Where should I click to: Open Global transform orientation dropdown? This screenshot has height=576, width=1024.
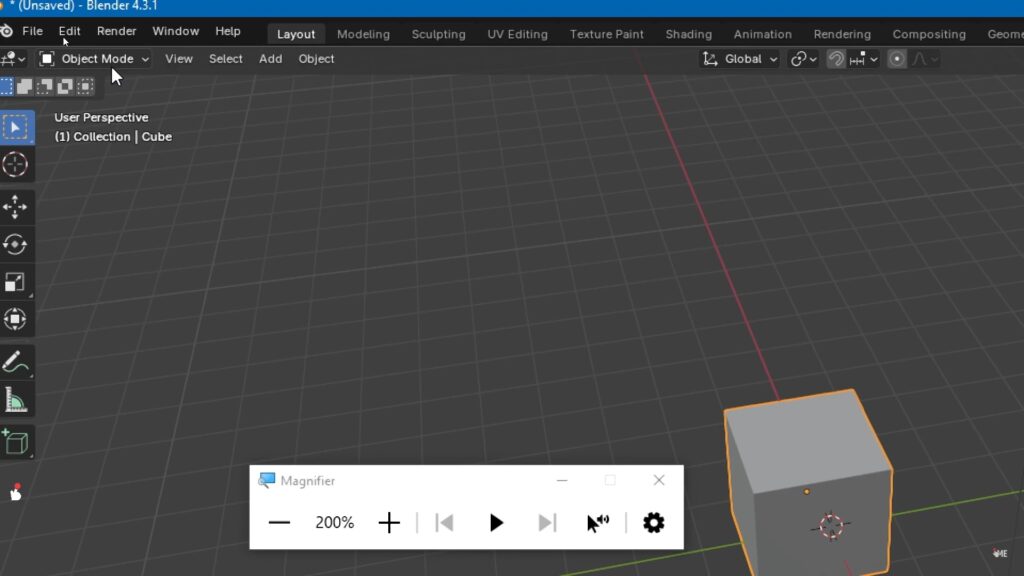pos(739,59)
